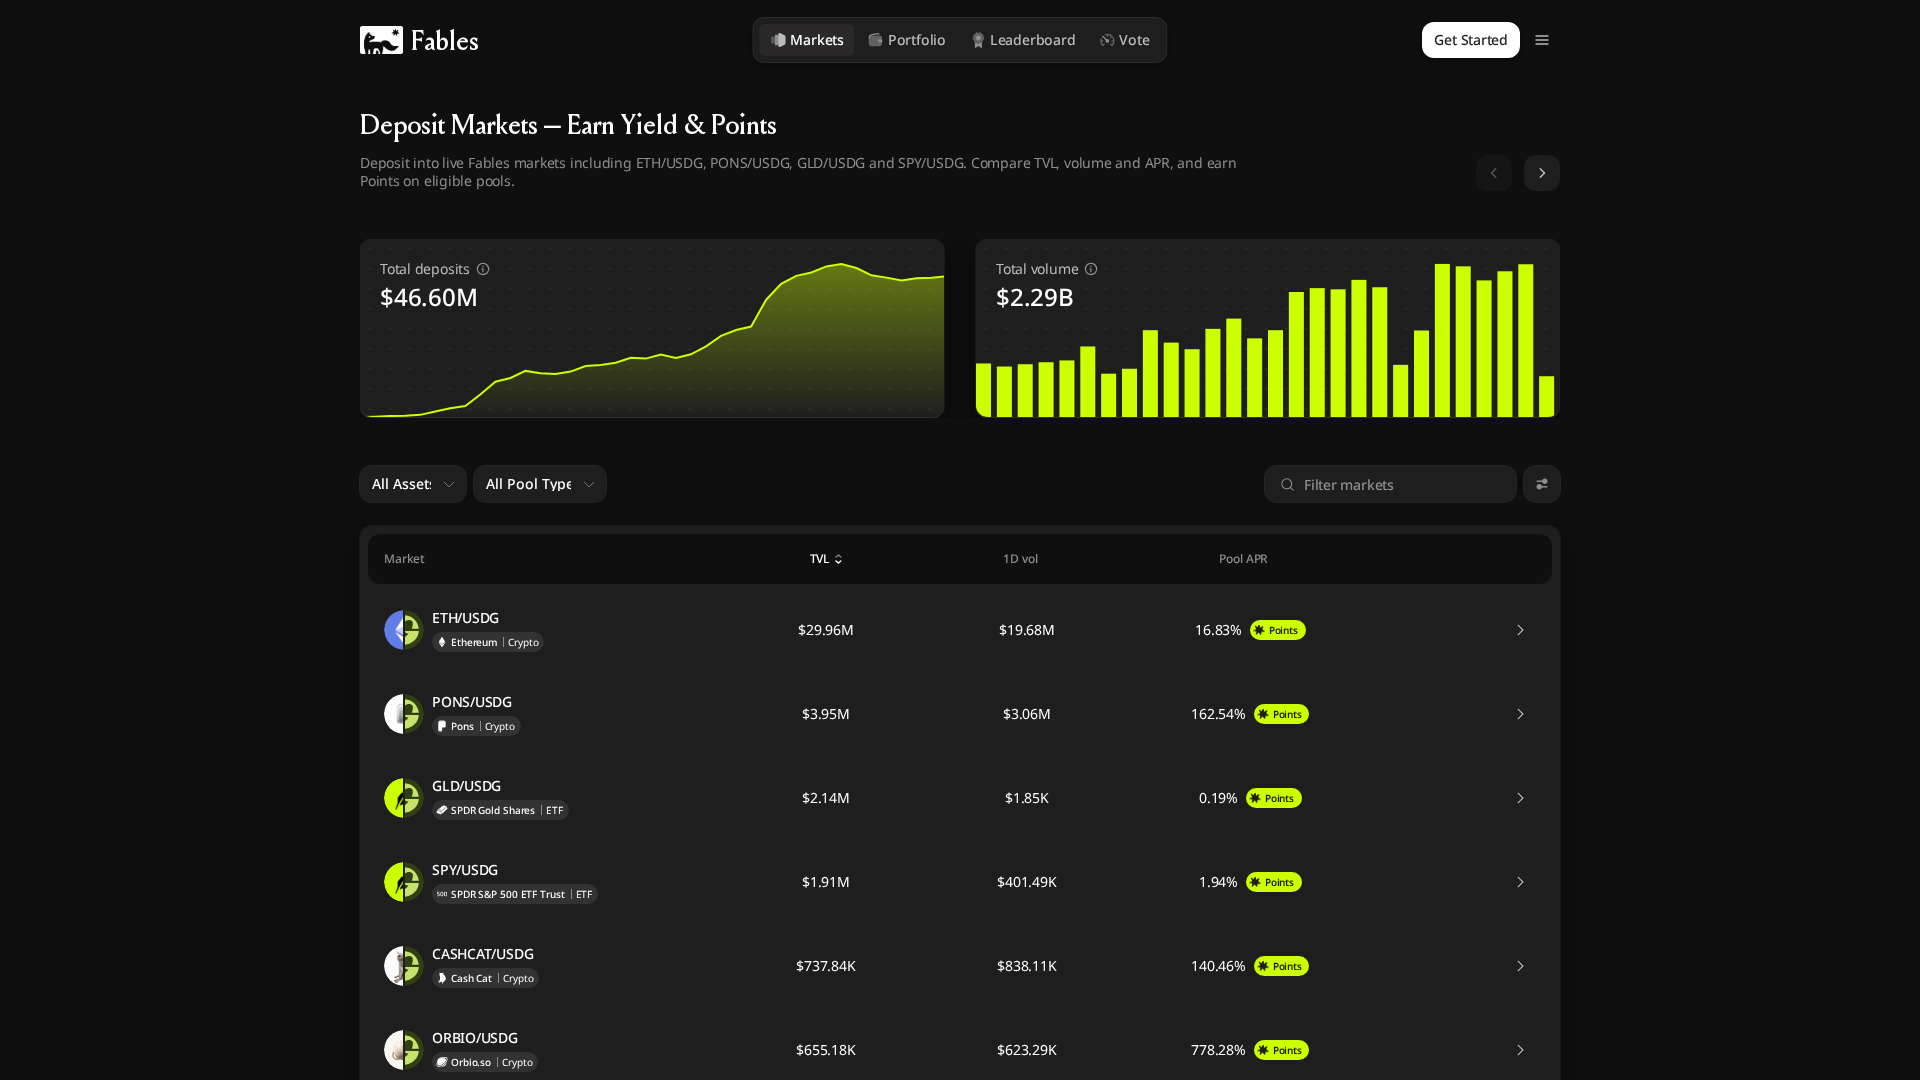Click Points badge in ORBIO/USDG row
This screenshot has height=1080, width=1920.
tap(1281, 1050)
